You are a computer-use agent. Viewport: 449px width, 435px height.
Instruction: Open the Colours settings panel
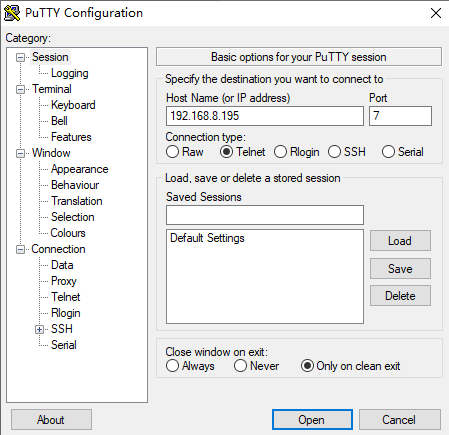68,233
